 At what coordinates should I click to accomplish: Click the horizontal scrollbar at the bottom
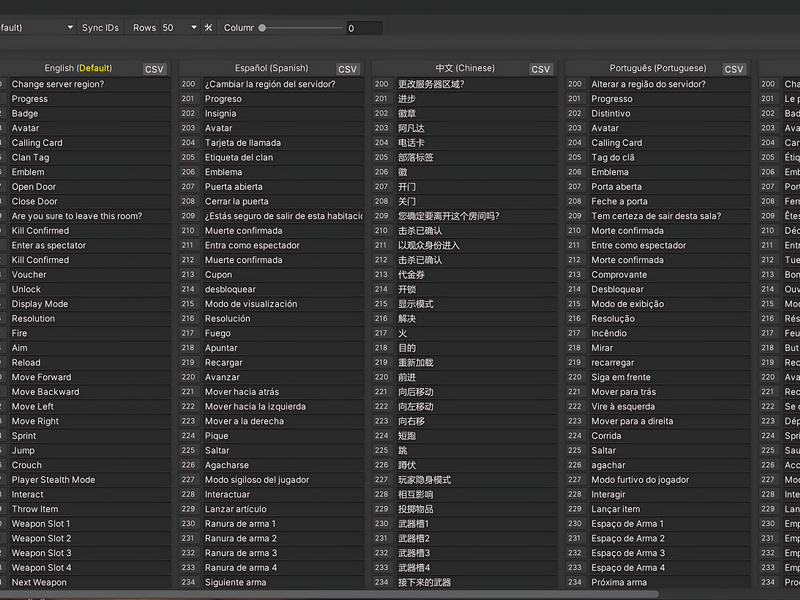coord(329,595)
